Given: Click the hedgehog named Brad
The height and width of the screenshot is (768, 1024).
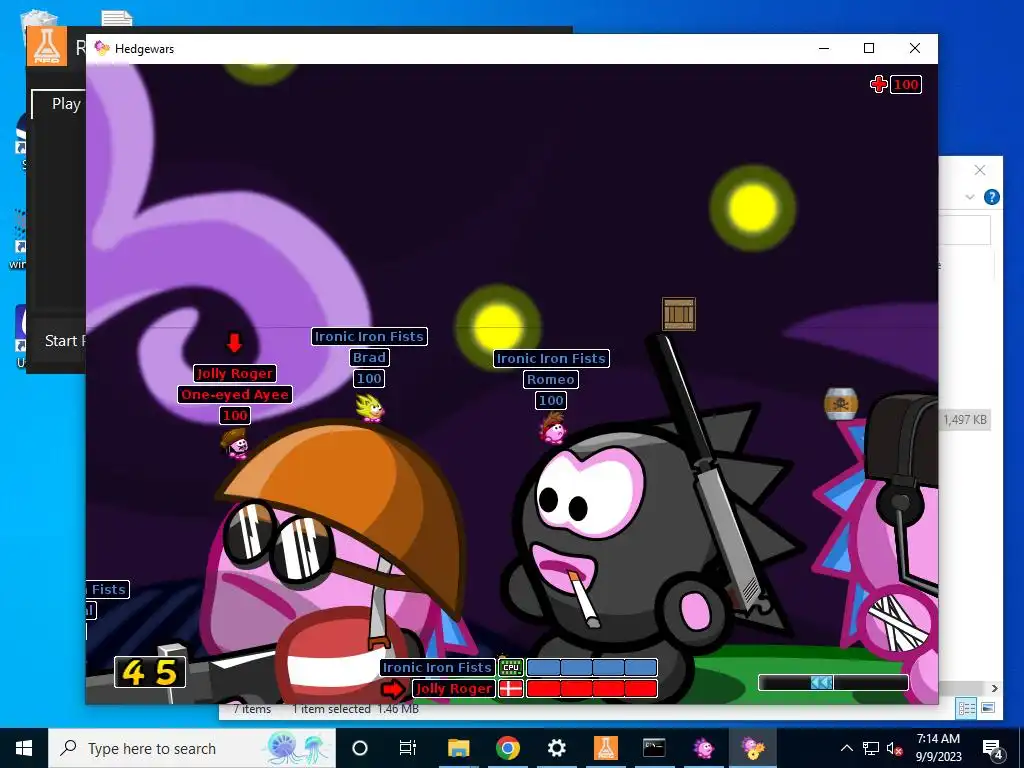Looking at the screenshot, I should [370, 408].
